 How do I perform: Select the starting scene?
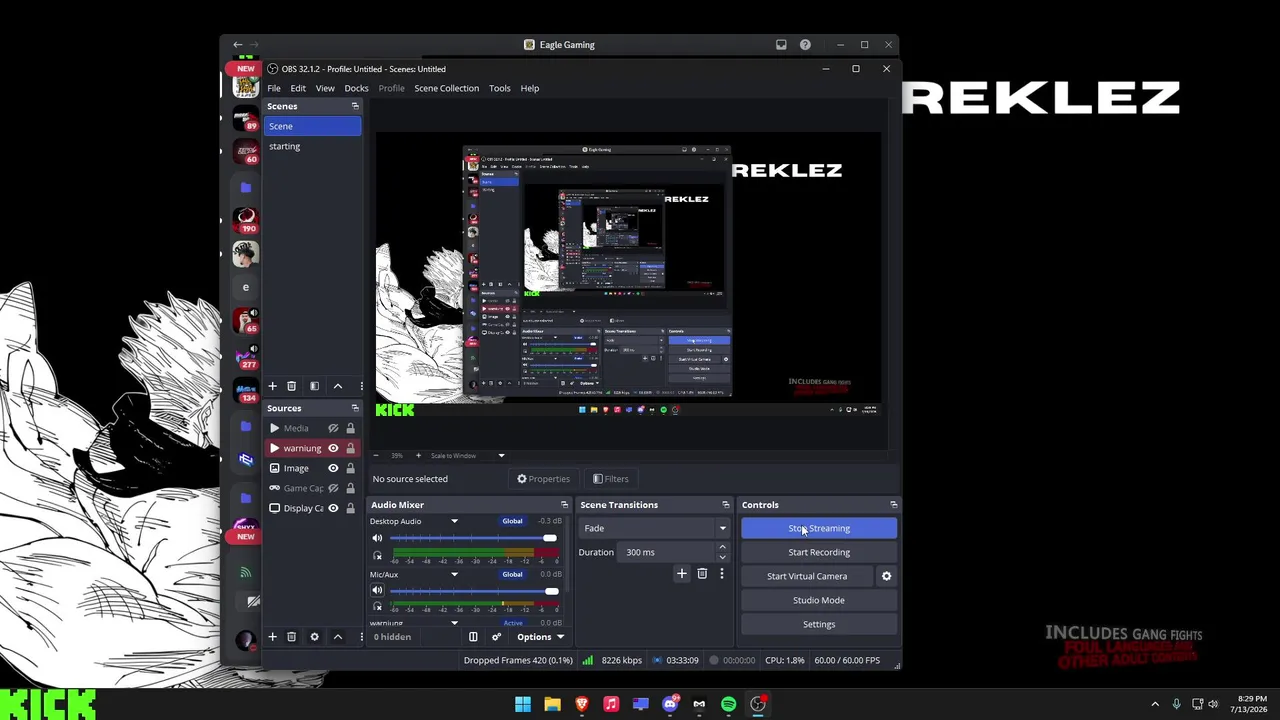pyautogui.click(x=313, y=146)
